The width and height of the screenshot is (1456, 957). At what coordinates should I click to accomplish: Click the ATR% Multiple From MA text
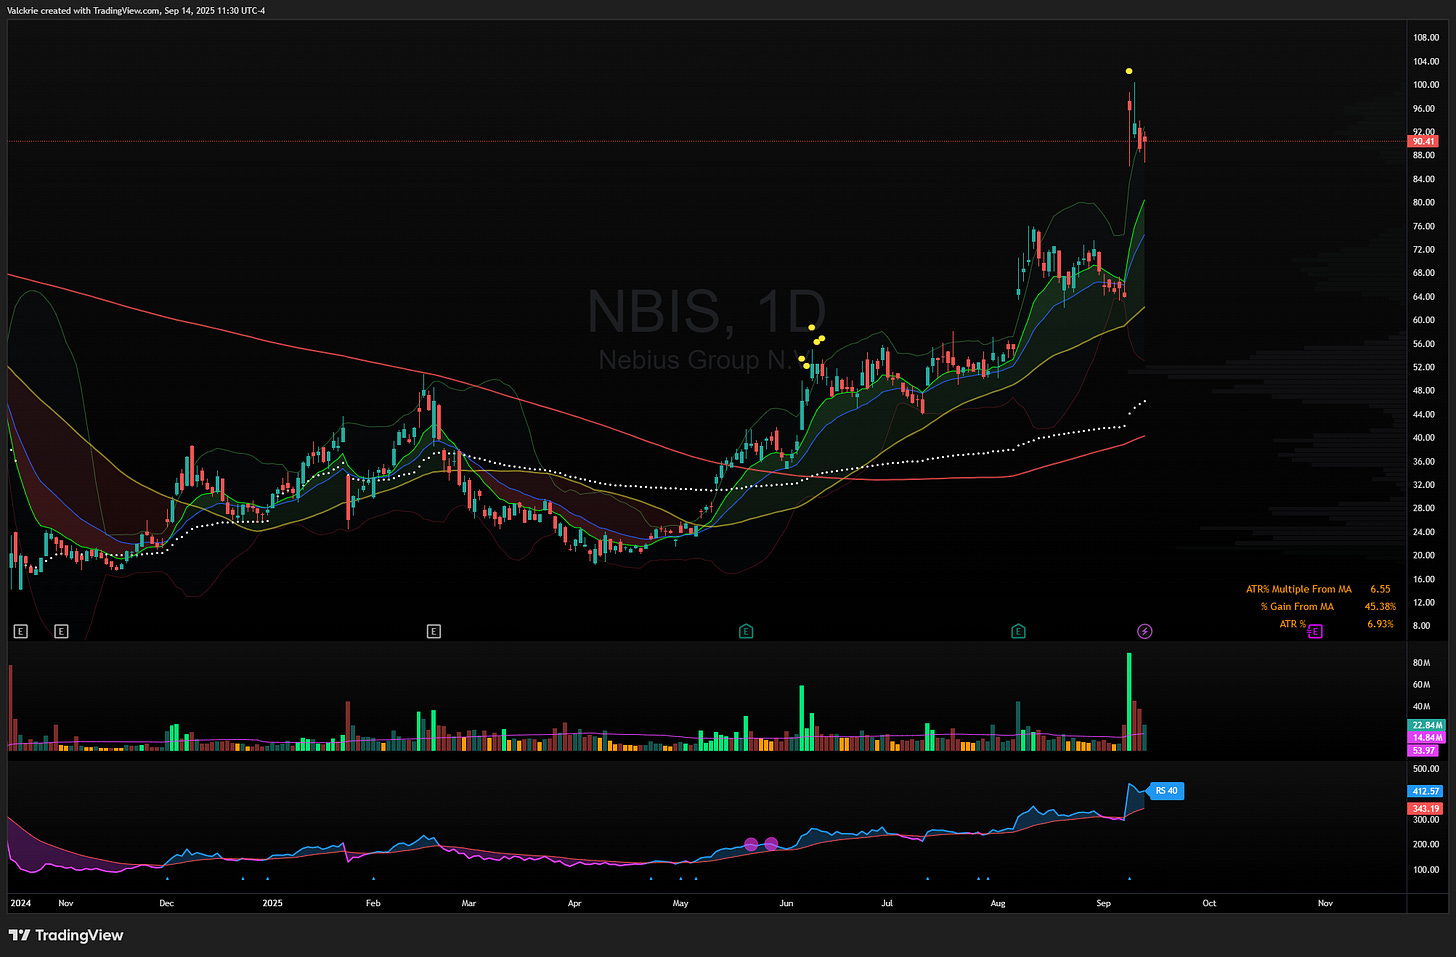(x=1298, y=589)
